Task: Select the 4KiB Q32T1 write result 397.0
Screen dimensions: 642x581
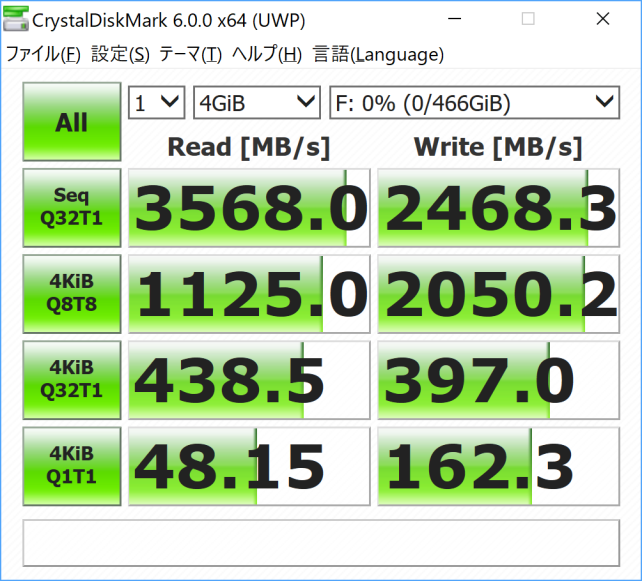Action: 498,380
